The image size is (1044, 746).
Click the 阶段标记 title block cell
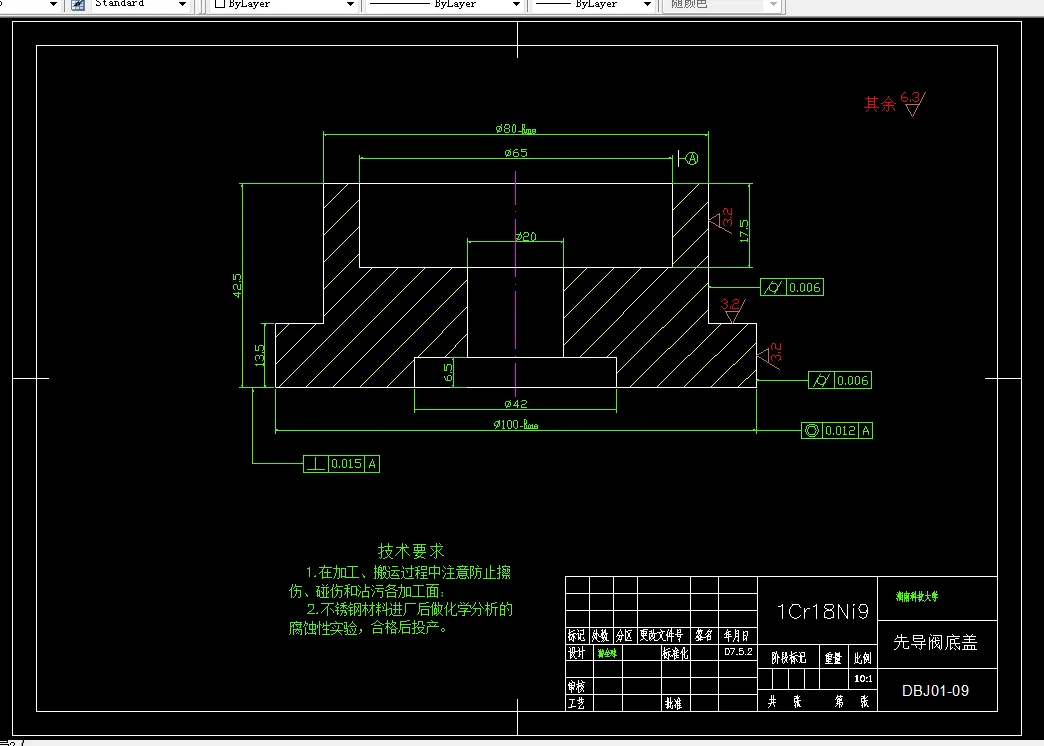pos(789,658)
